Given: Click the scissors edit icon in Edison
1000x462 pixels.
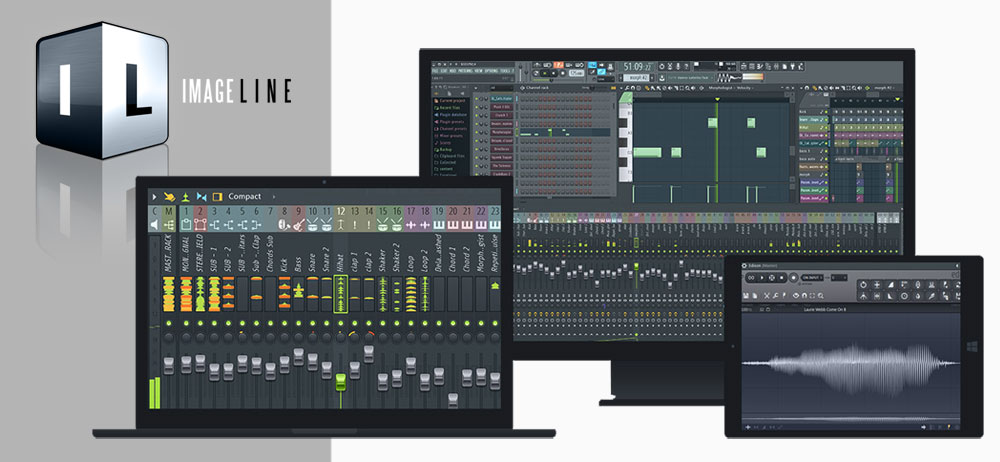Looking at the screenshot, I should (767, 295).
